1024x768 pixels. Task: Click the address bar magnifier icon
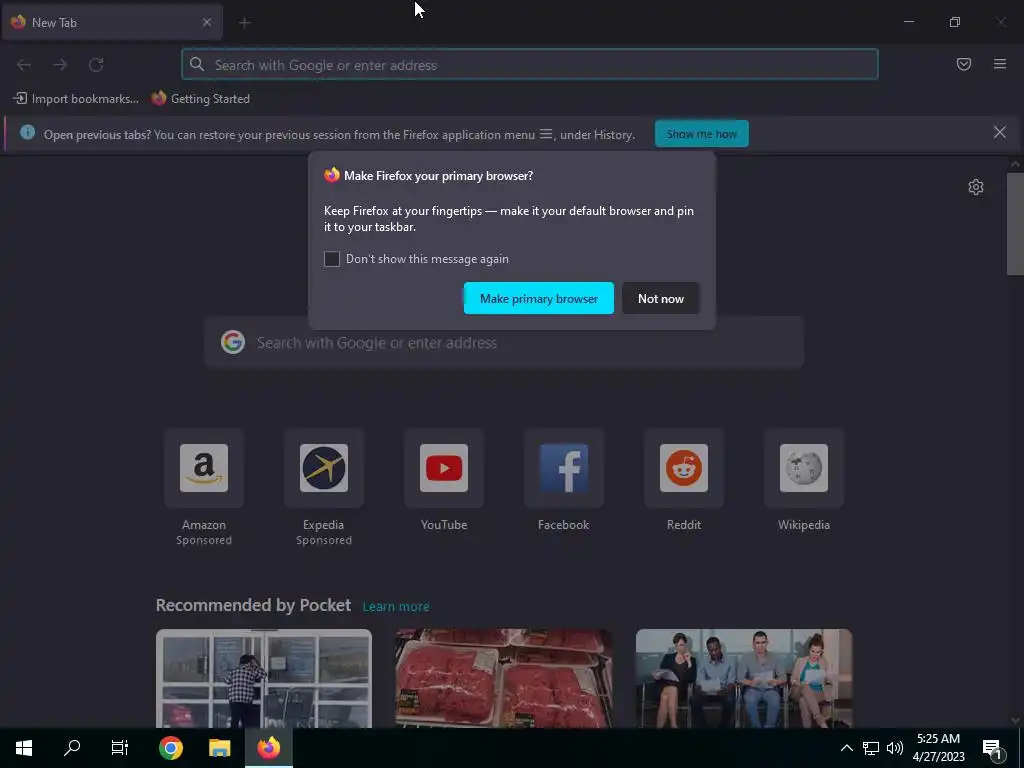[x=197, y=64]
